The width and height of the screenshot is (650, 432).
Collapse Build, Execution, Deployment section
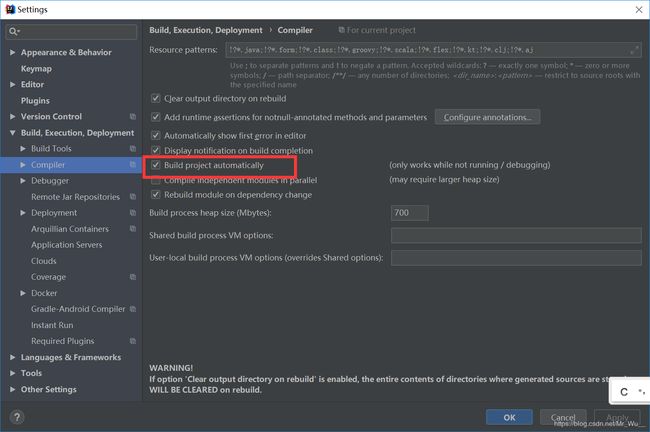[12, 133]
